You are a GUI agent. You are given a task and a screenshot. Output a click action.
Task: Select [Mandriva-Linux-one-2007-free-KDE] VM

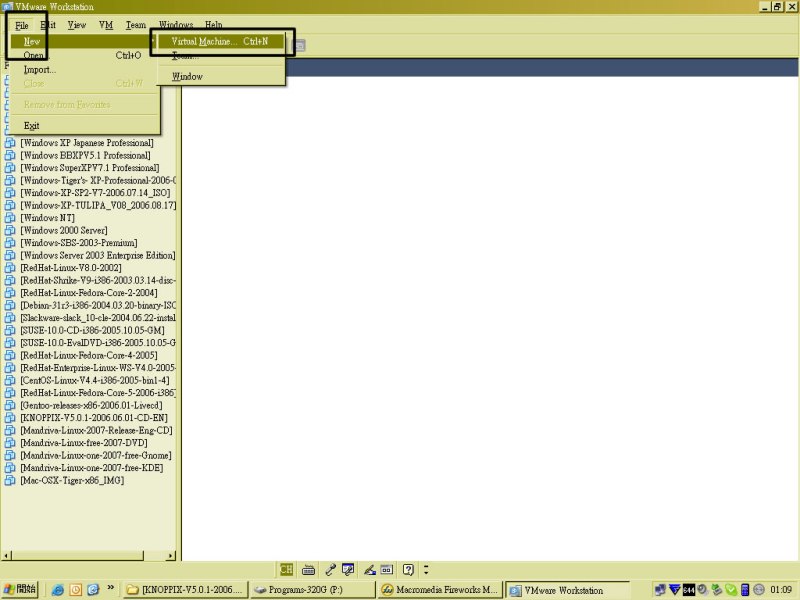92,468
